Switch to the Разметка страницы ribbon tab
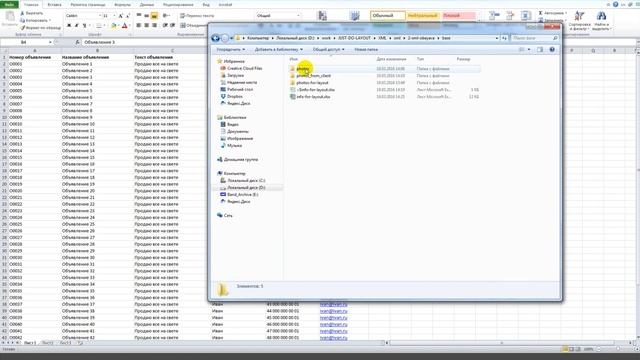This screenshot has height=360, width=640. coord(88,4)
